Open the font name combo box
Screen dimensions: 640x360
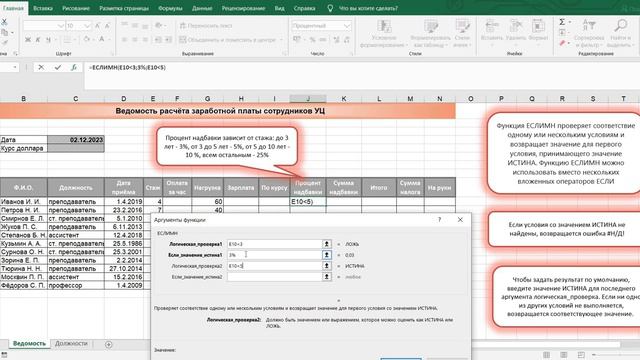click(x=44, y=26)
